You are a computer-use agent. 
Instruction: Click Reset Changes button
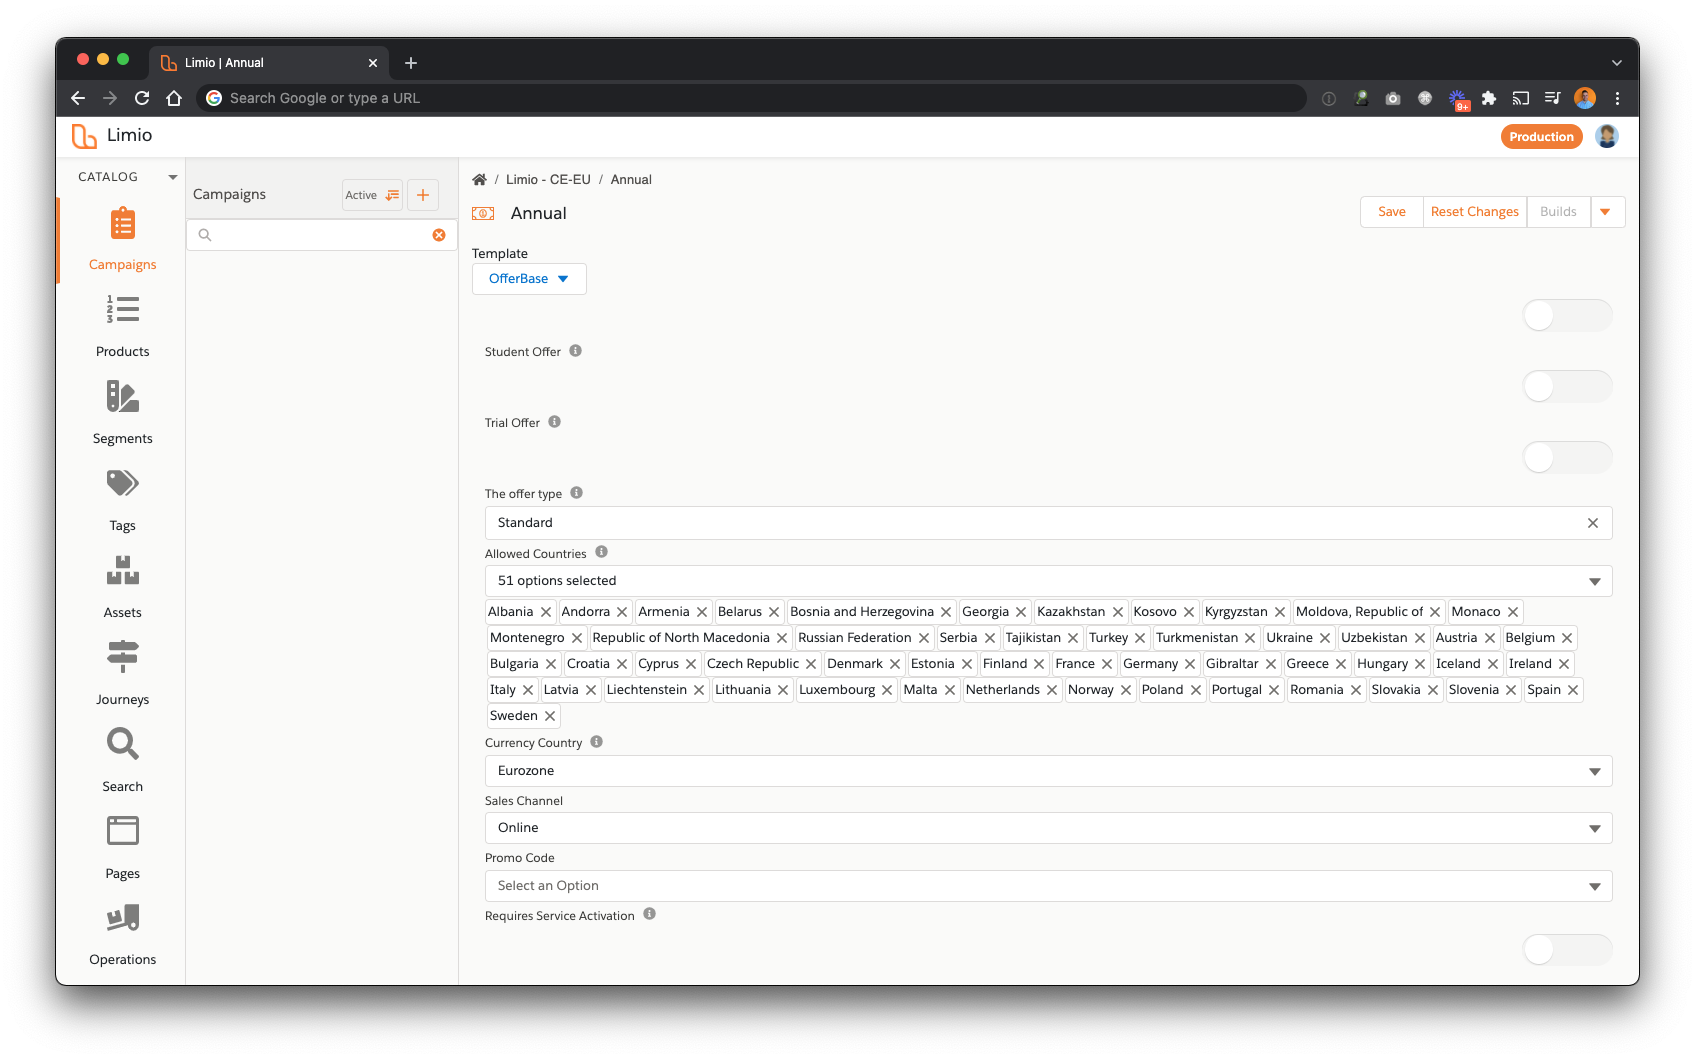pyautogui.click(x=1475, y=212)
